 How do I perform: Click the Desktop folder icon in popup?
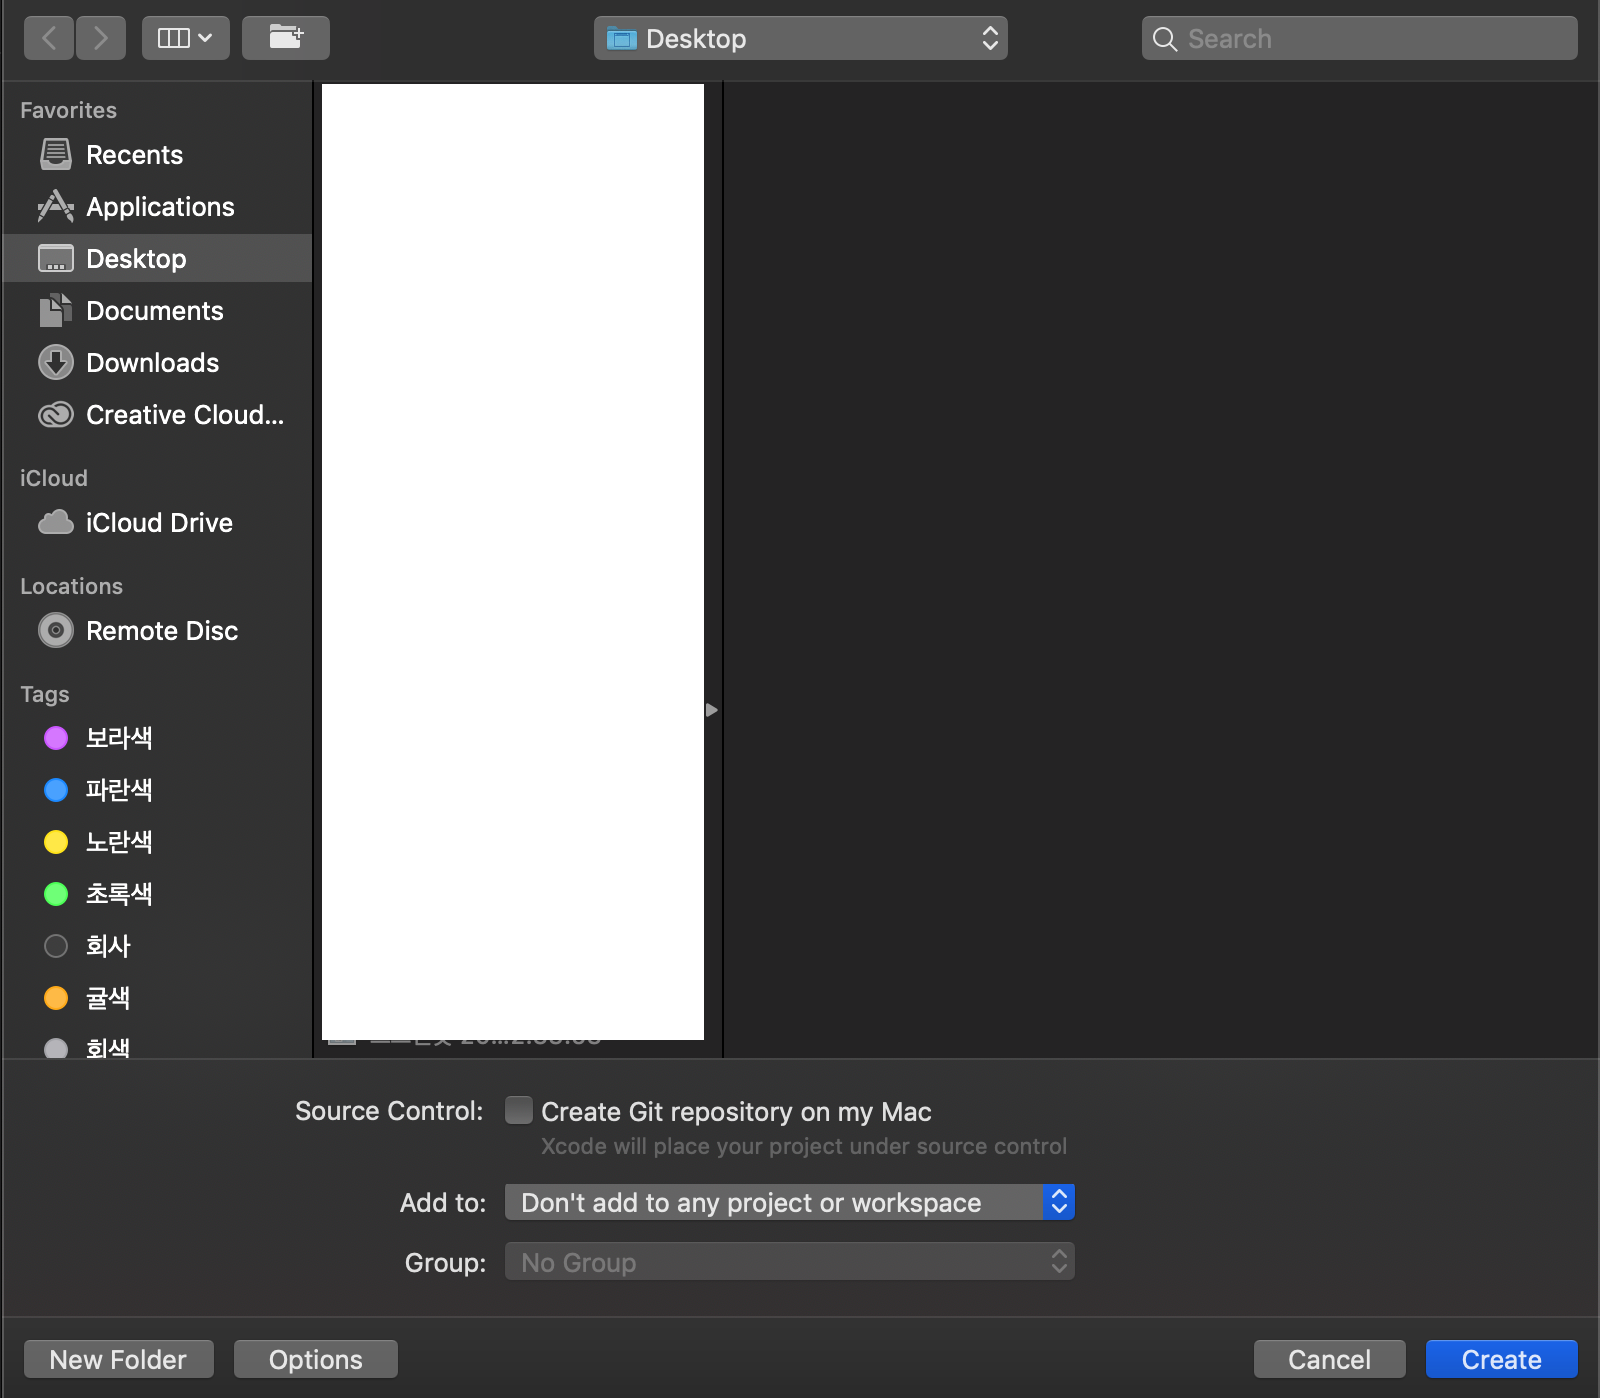click(622, 39)
